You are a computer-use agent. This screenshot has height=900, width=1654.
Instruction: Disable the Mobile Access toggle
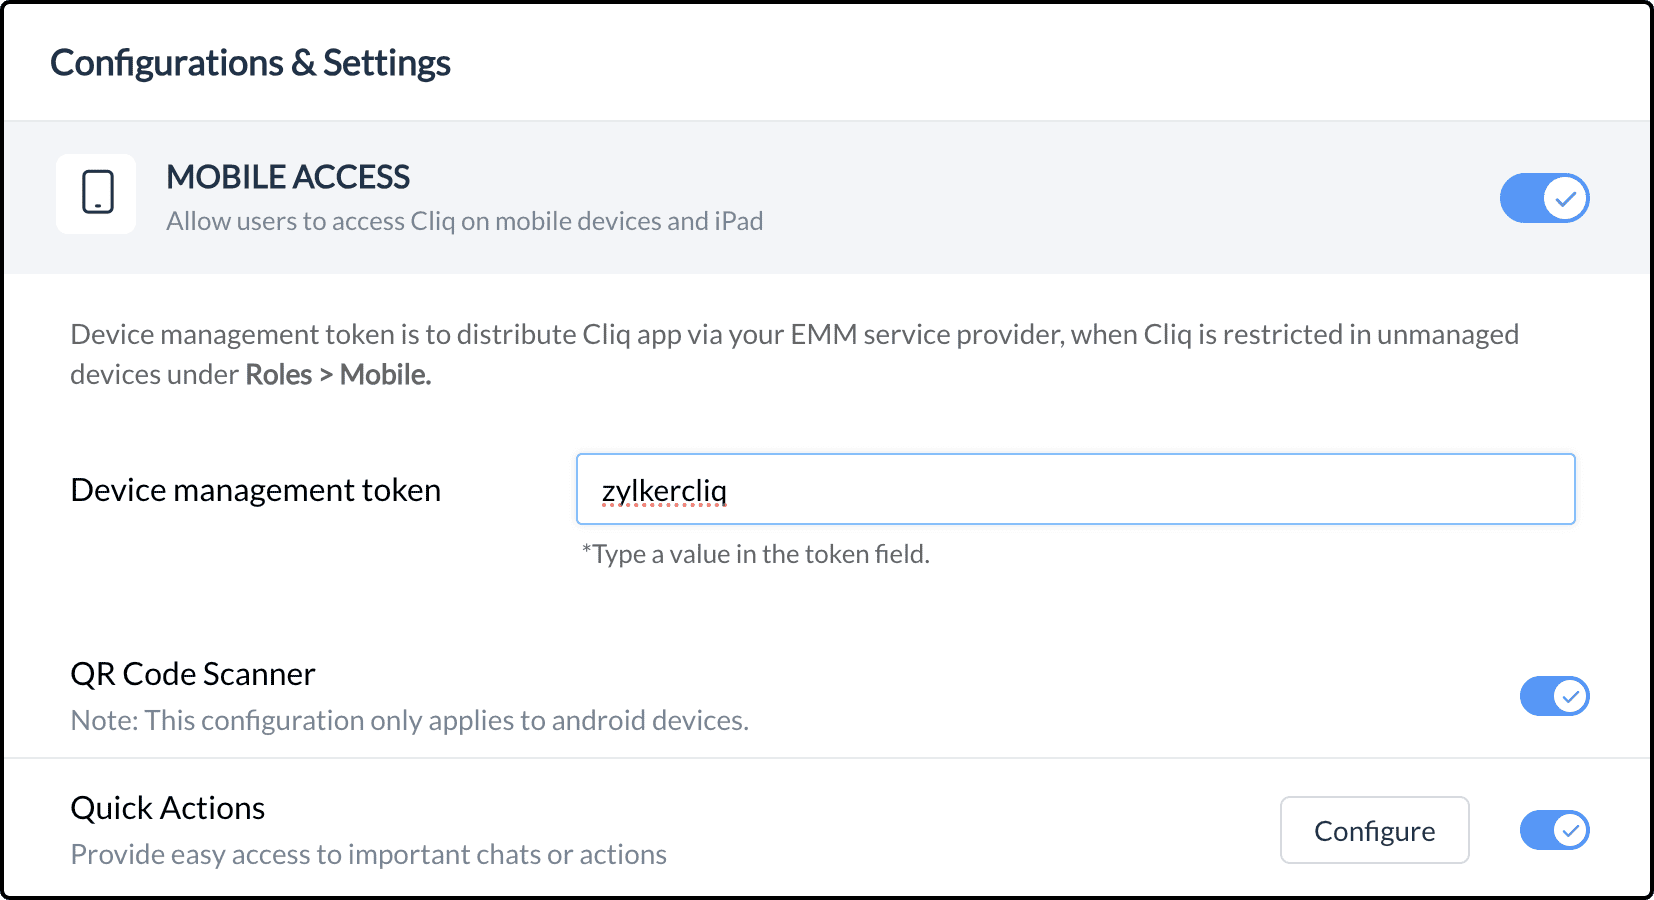click(1544, 198)
